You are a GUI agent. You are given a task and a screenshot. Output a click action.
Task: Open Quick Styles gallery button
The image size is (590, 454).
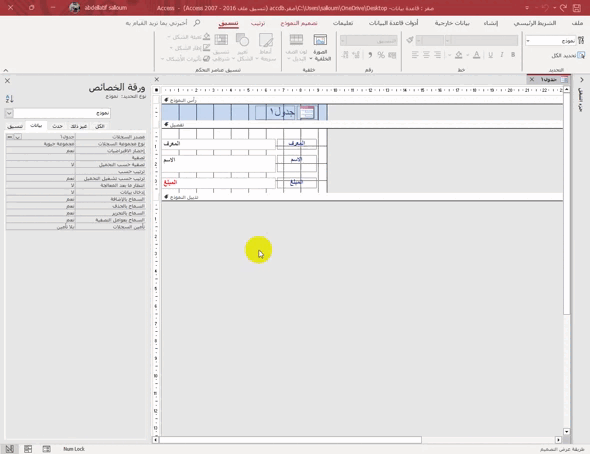[x=266, y=47]
